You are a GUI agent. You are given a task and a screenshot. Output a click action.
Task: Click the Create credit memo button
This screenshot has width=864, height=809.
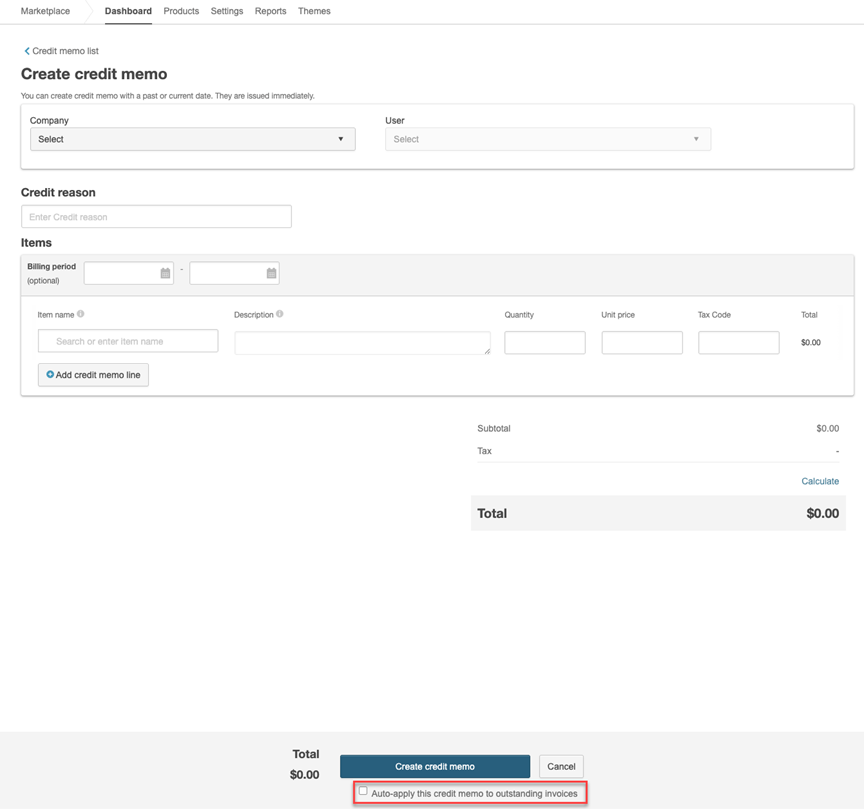435,767
